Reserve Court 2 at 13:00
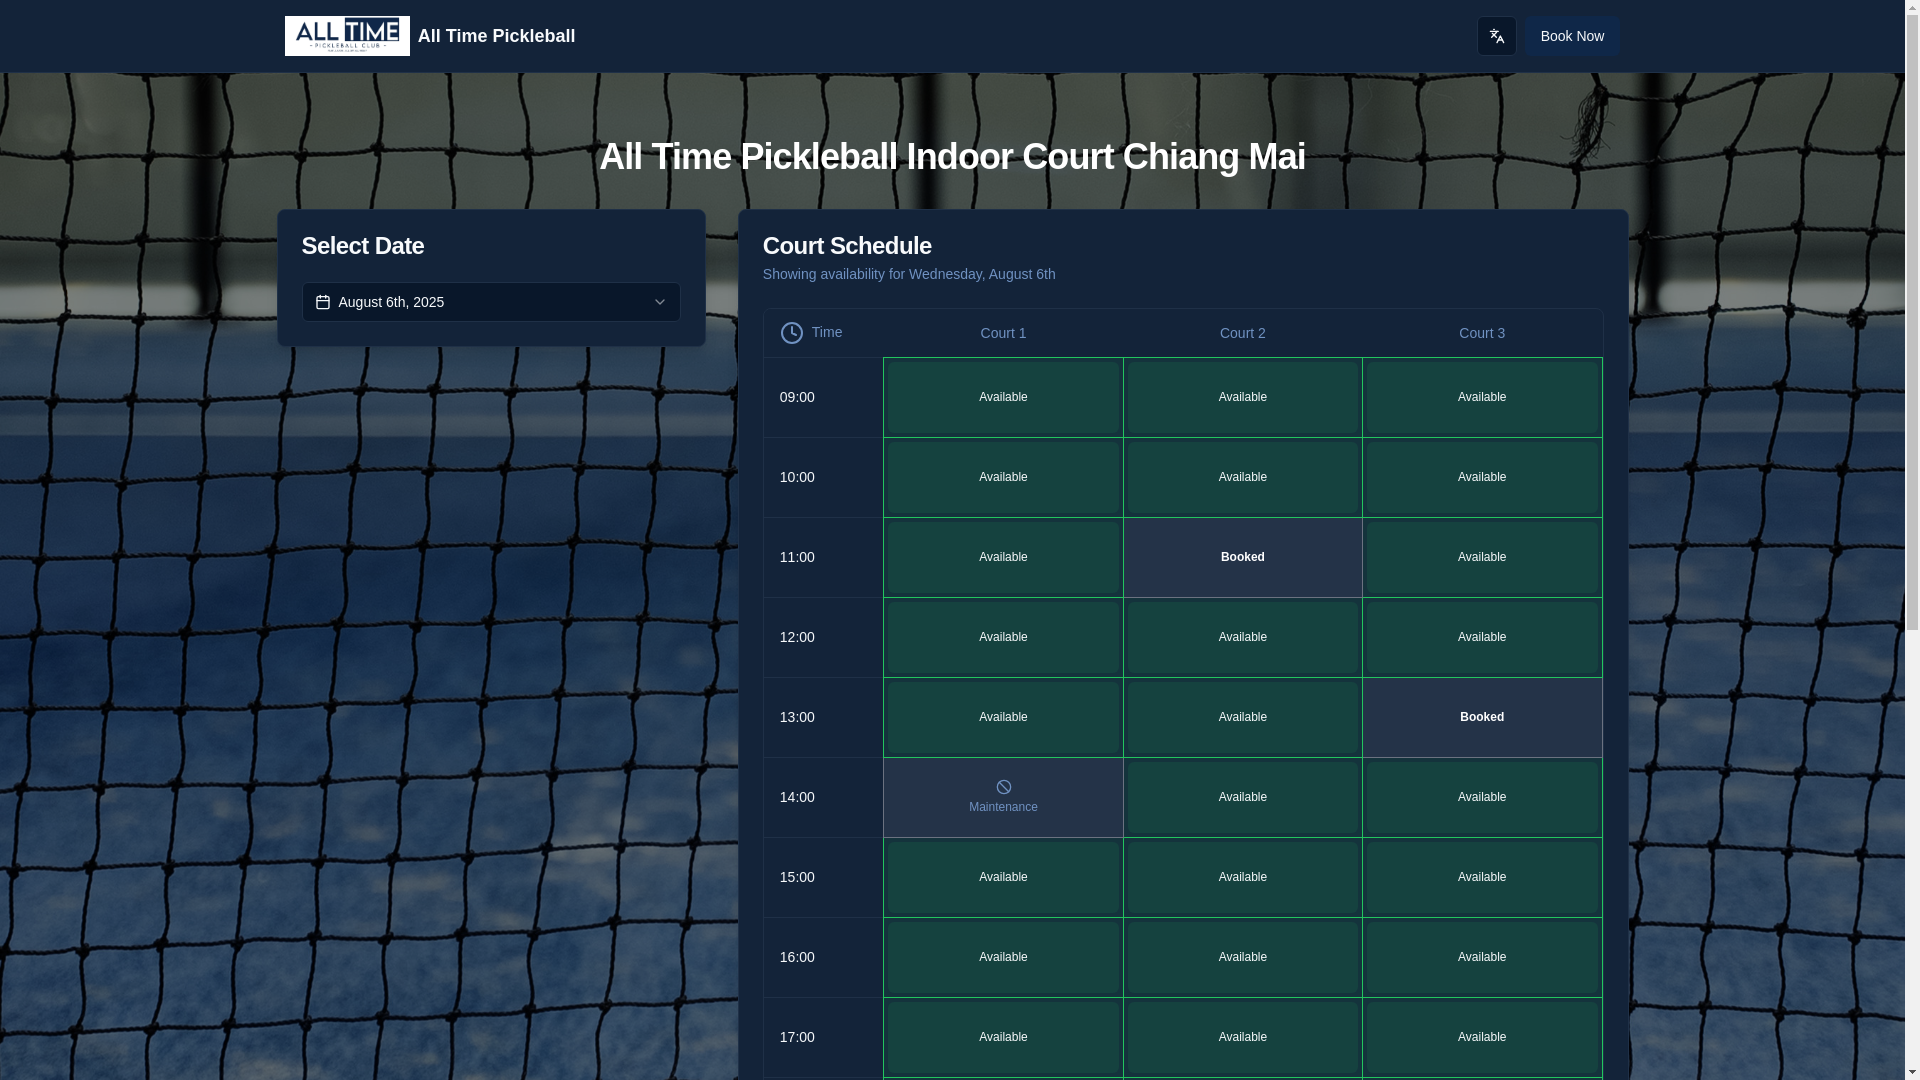 click(1242, 717)
